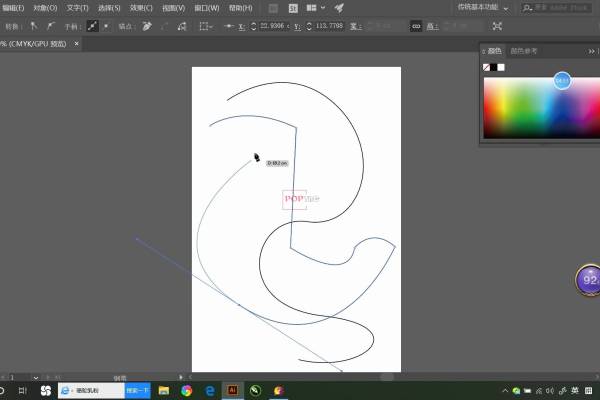
Task: Click the purple 92 floating widget
Action: (x=588, y=280)
